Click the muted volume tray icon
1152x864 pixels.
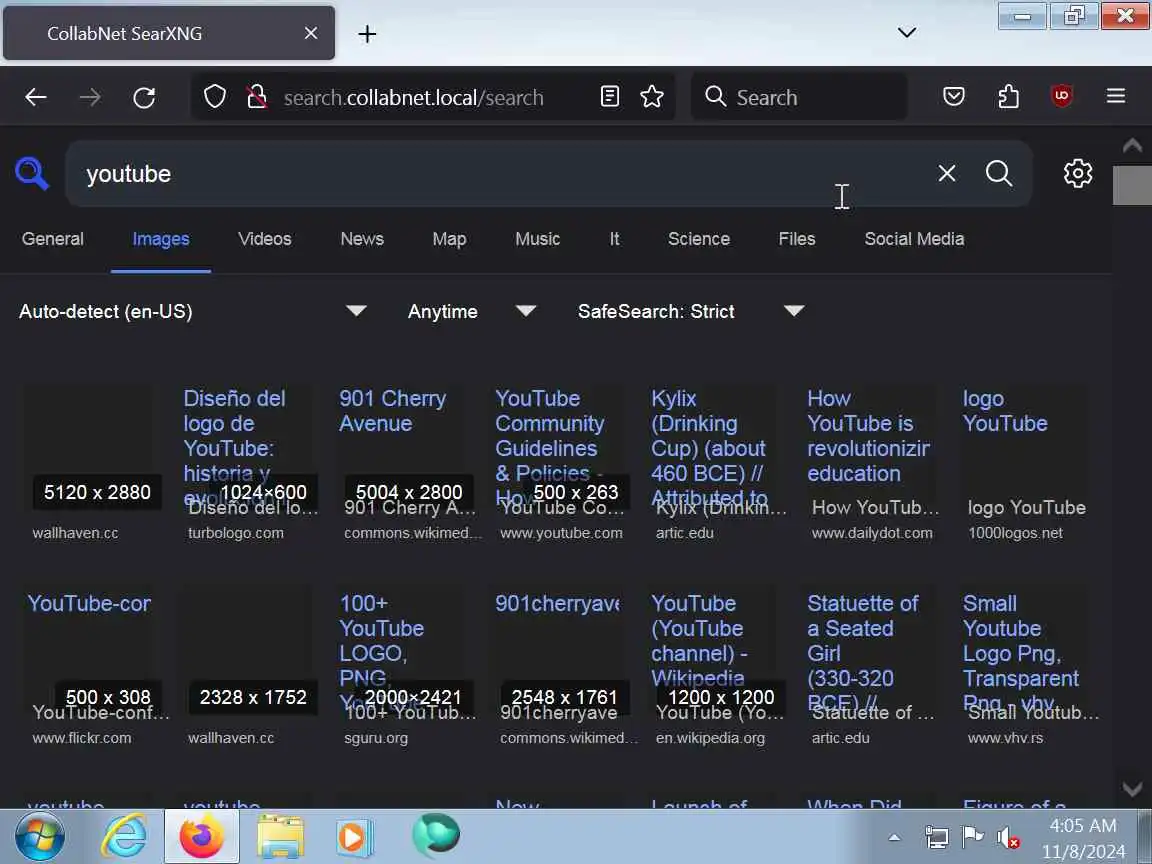tap(1008, 838)
